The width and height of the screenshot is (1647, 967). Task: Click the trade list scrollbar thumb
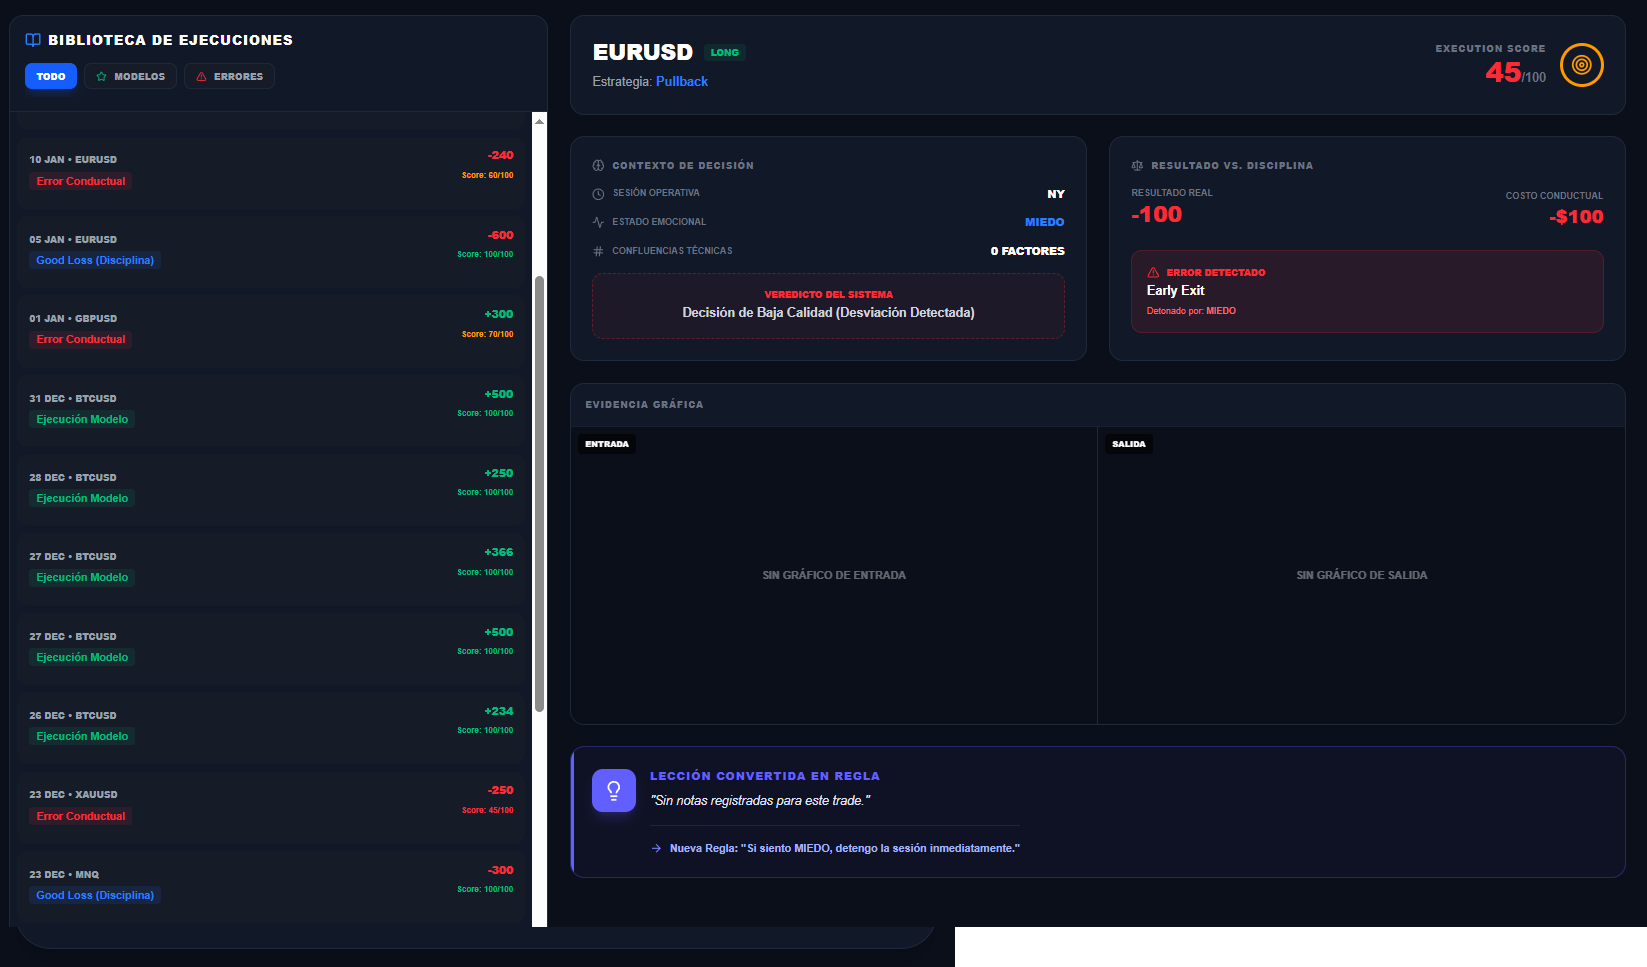click(540, 493)
